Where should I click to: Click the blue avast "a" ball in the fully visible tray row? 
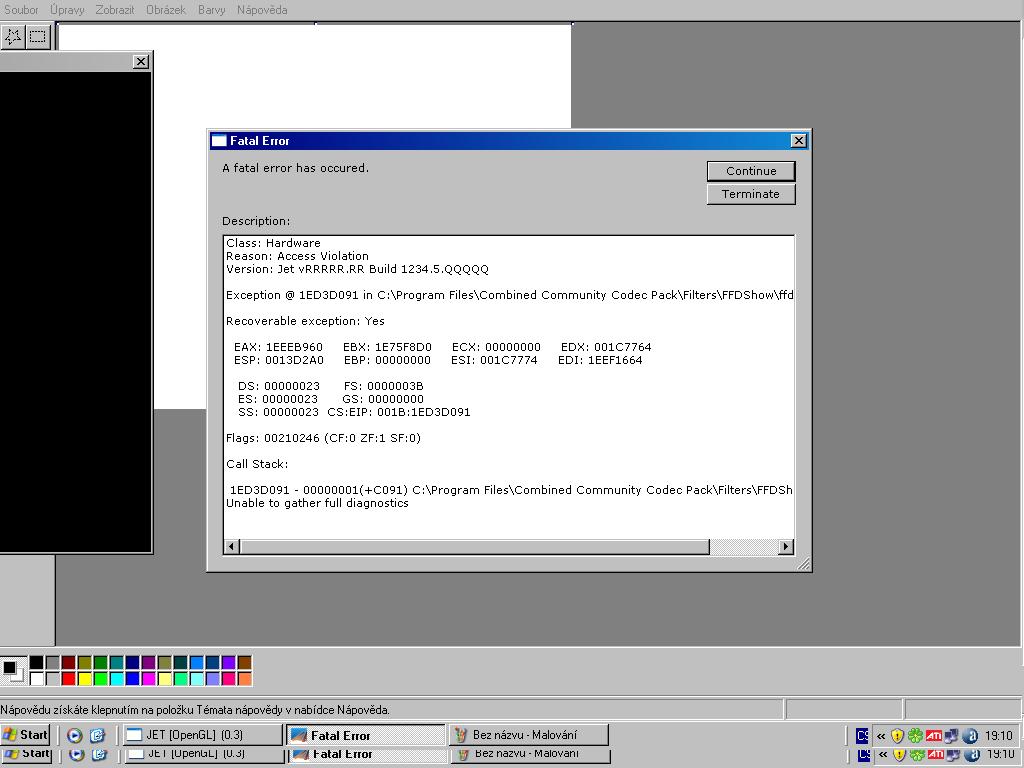click(x=970, y=736)
